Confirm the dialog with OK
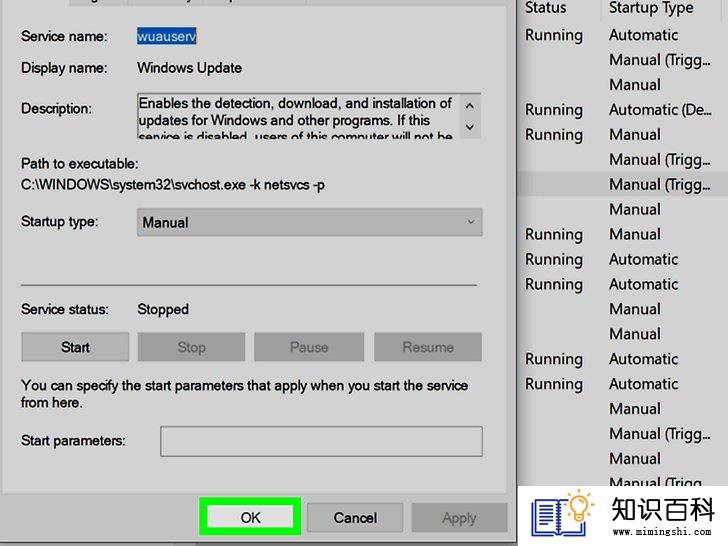Image resolution: width=728 pixels, height=546 pixels. (x=250, y=517)
